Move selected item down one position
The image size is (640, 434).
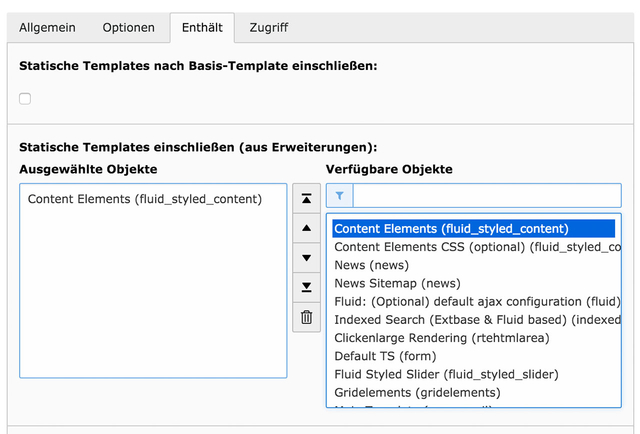coord(307,258)
